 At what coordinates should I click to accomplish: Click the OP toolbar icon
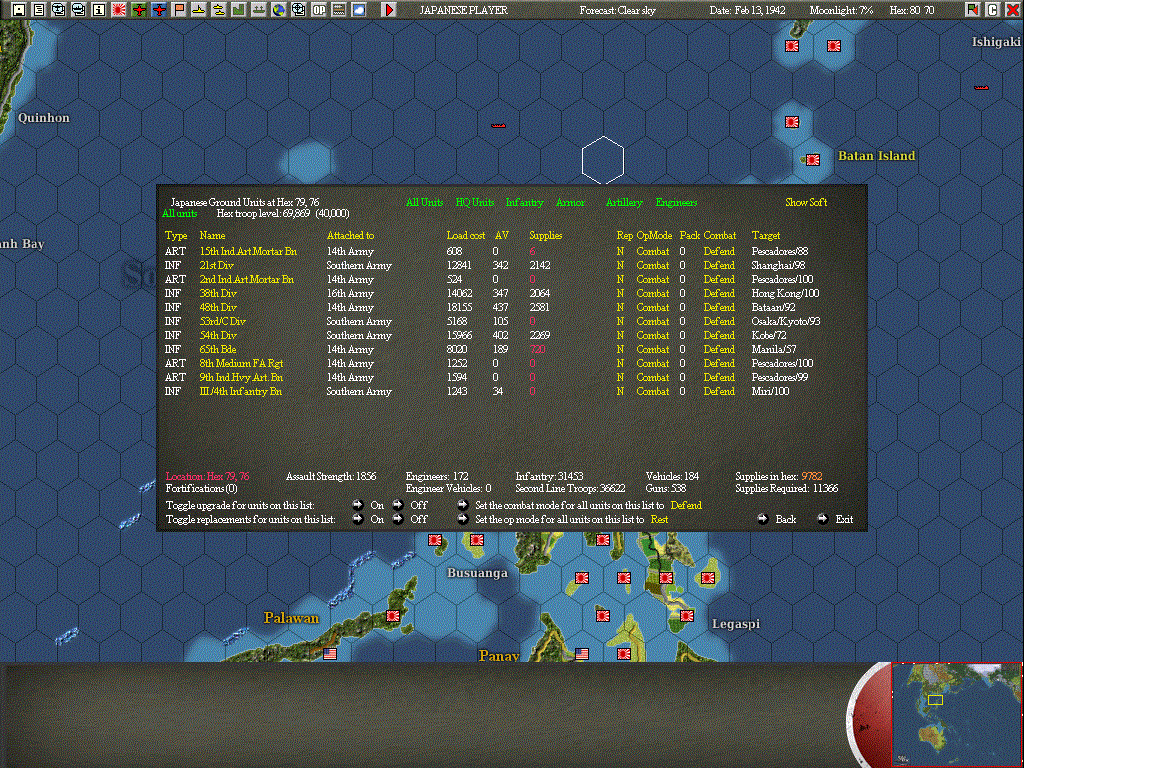point(319,10)
